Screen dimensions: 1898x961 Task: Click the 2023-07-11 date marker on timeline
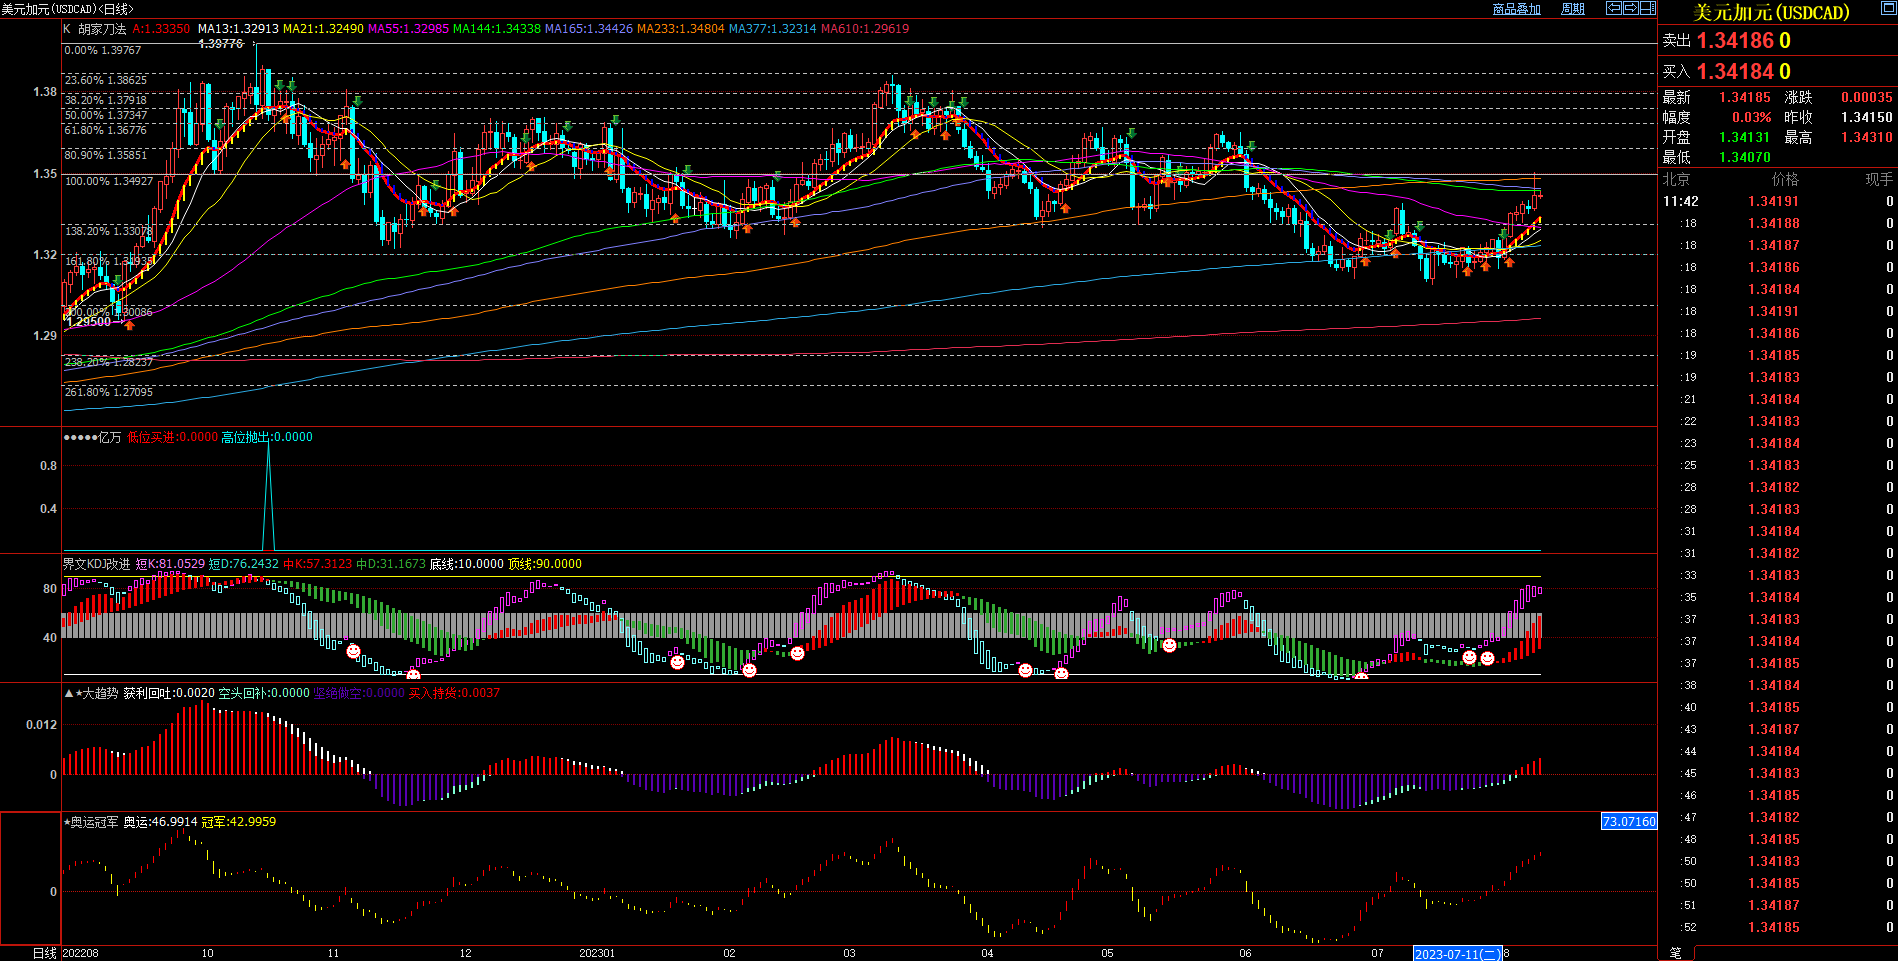[1456, 954]
